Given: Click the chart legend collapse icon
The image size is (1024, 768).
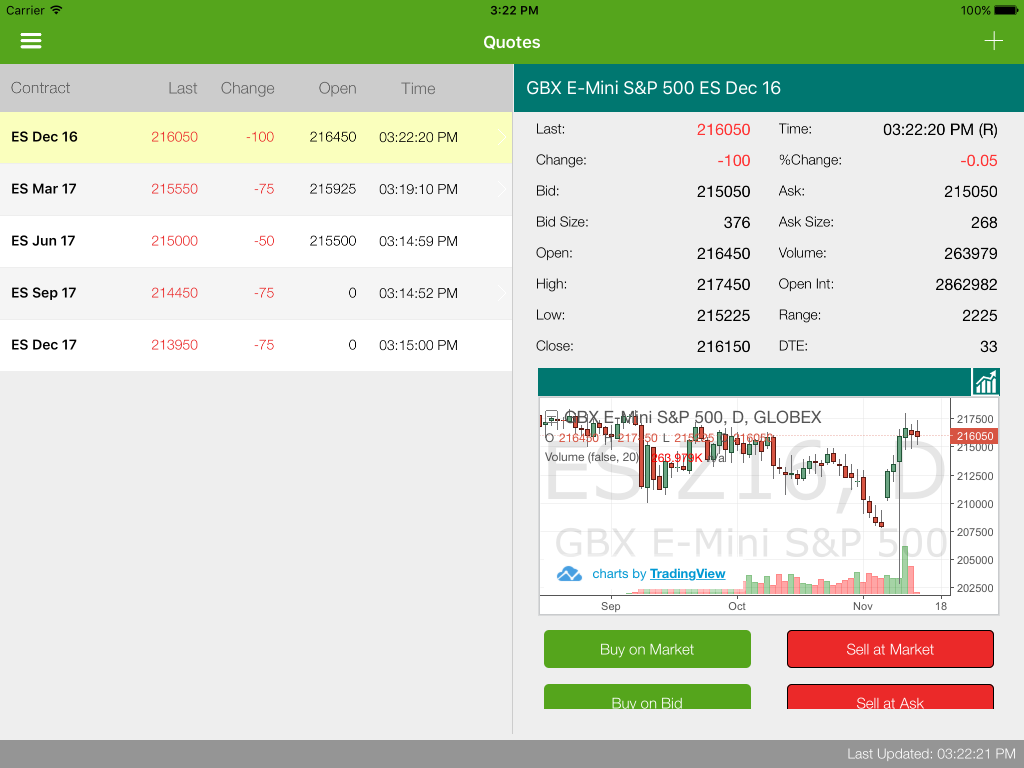Looking at the screenshot, I should (551, 416).
